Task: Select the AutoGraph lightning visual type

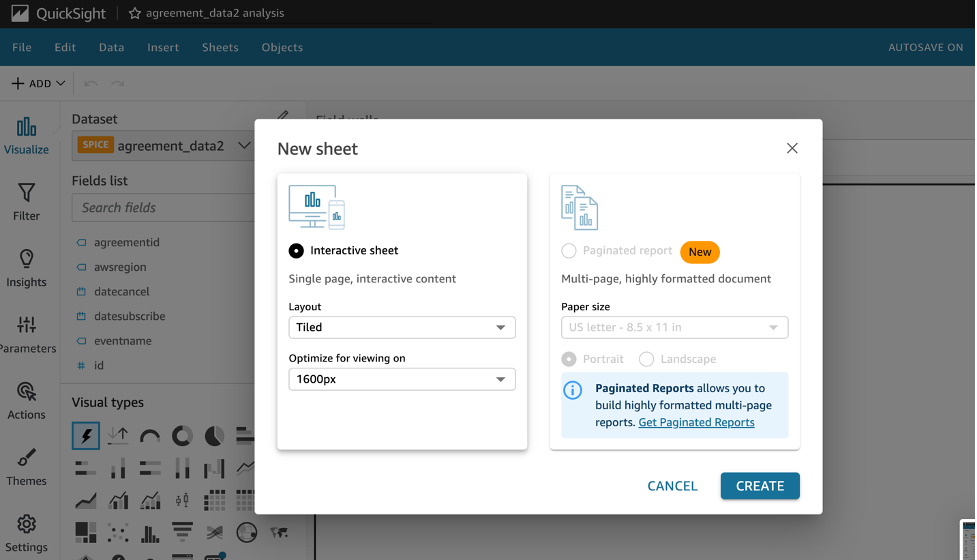Action: pos(85,436)
